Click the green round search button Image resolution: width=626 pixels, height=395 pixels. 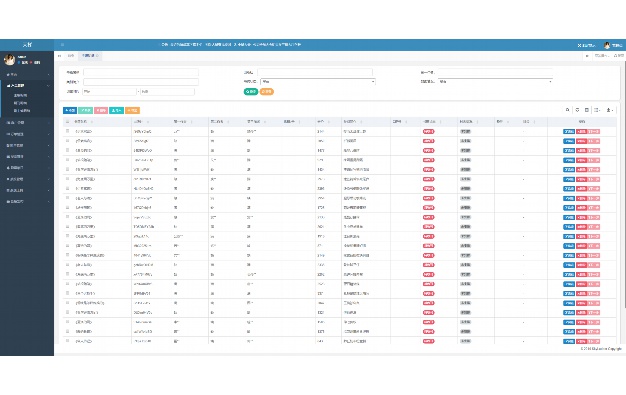click(251, 91)
